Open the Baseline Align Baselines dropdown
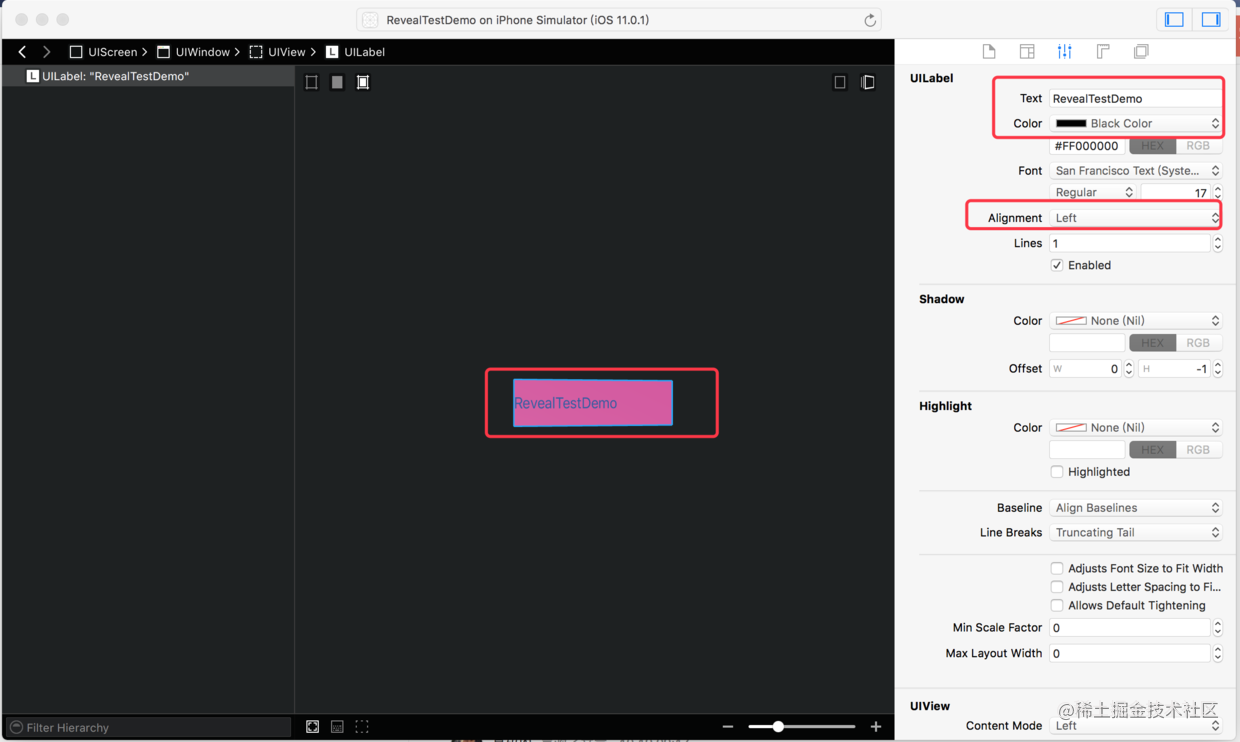1240x742 pixels. pos(1135,508)
